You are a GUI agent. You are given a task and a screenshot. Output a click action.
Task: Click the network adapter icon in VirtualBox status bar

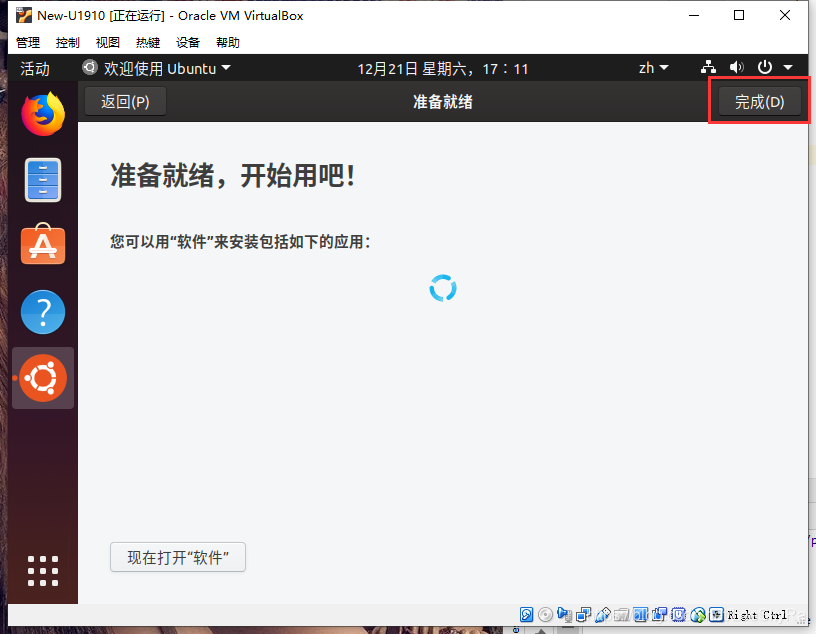tap(584, 614)
